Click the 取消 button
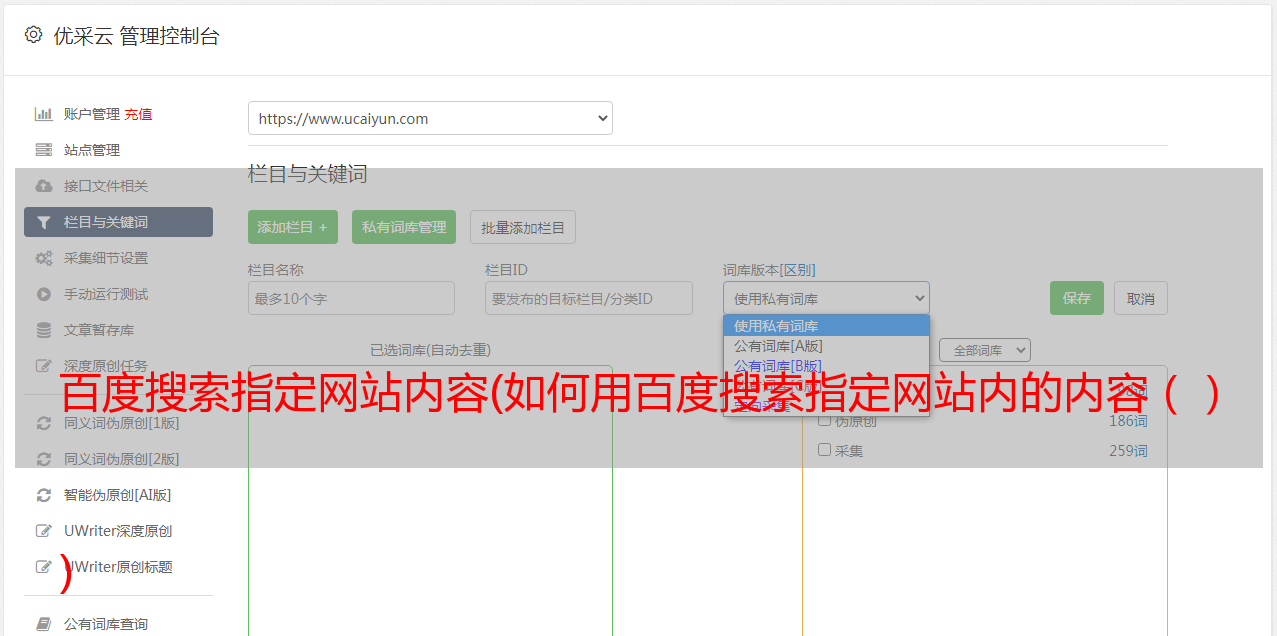This screenshot has height=636, width=1277. pyautogui.click(x=1141, y=298)
